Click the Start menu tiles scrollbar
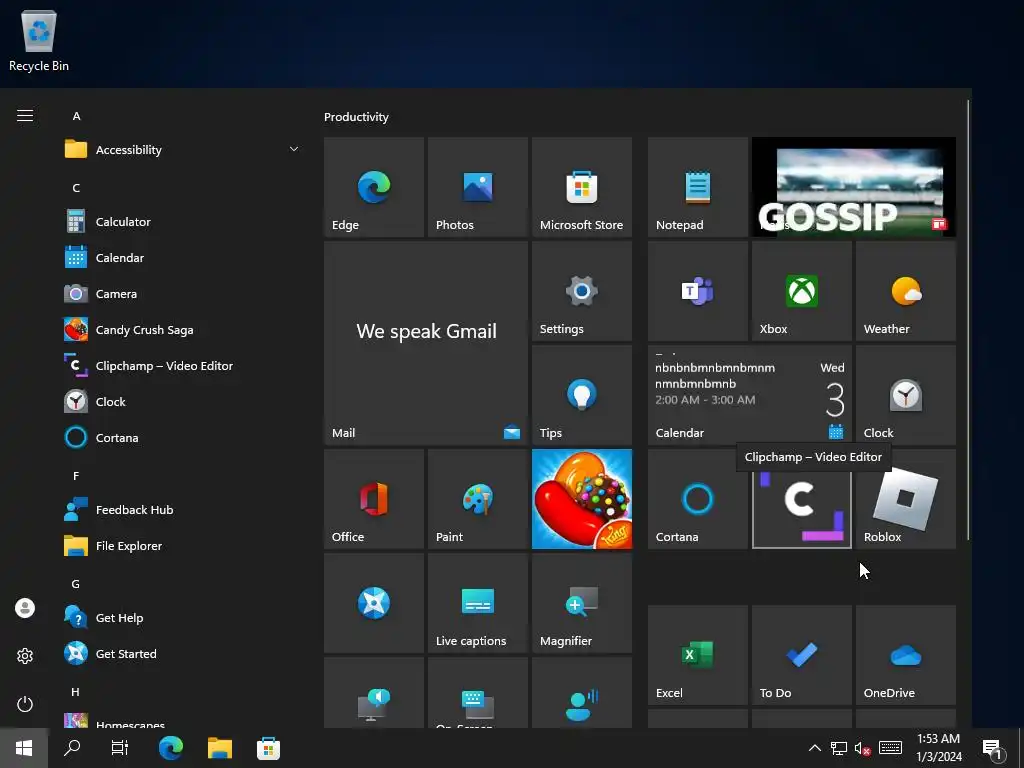This screenshot has height=768, width=1024. tap(968, 320)
